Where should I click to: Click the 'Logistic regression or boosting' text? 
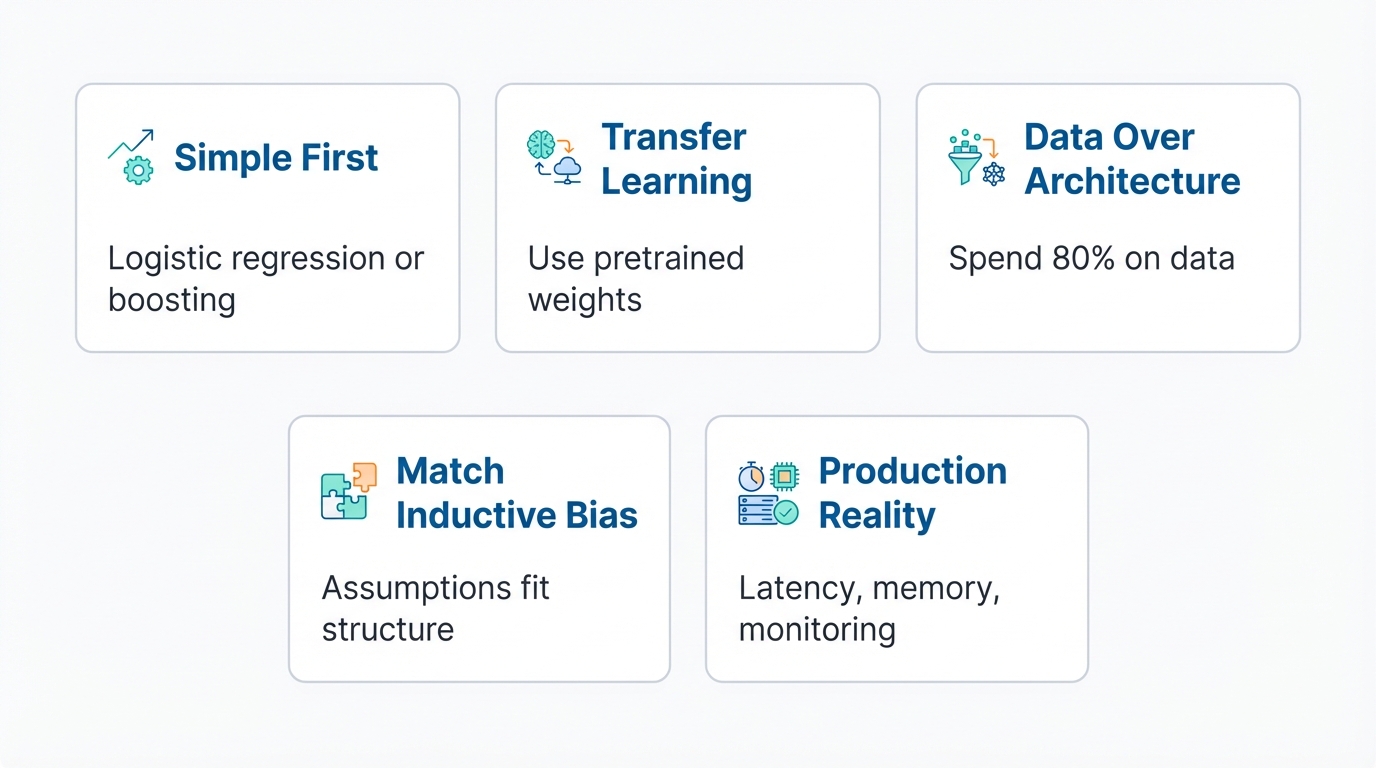pos(266,279)
